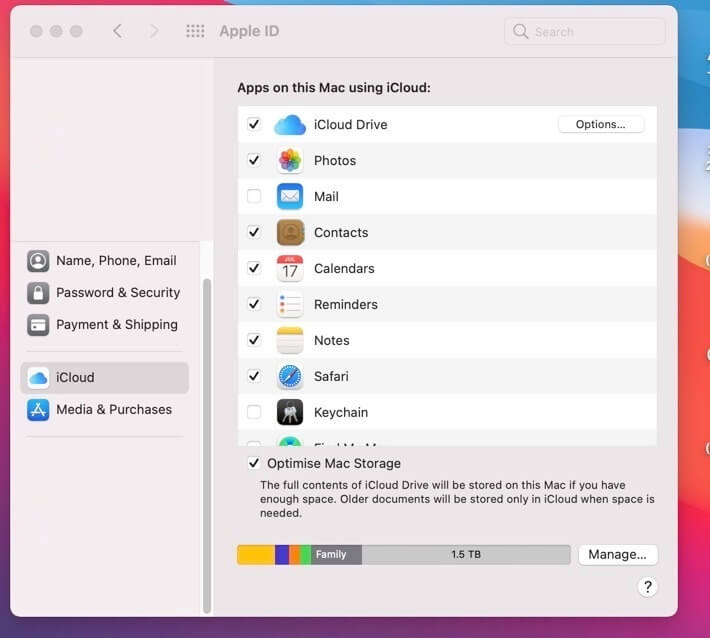Click the Manage storage button

pyautogui.click(x=618, y=555)
